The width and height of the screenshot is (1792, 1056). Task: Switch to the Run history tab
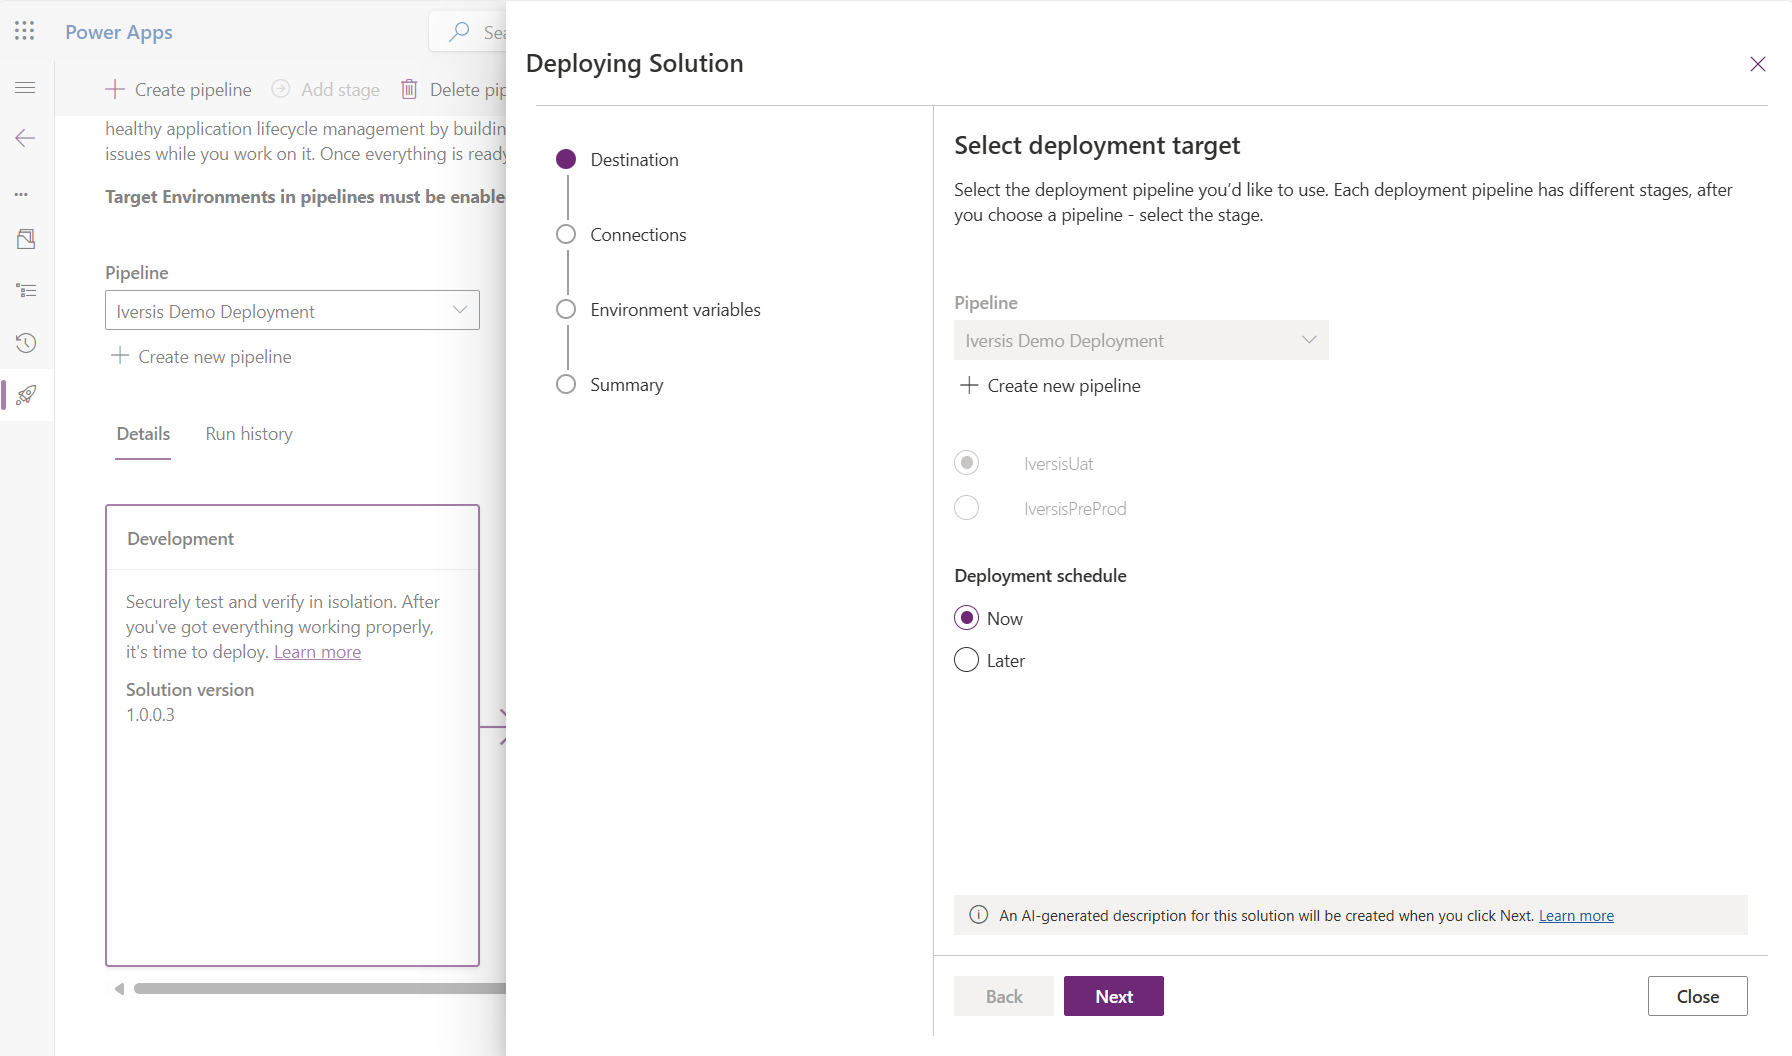pos(249,434)
